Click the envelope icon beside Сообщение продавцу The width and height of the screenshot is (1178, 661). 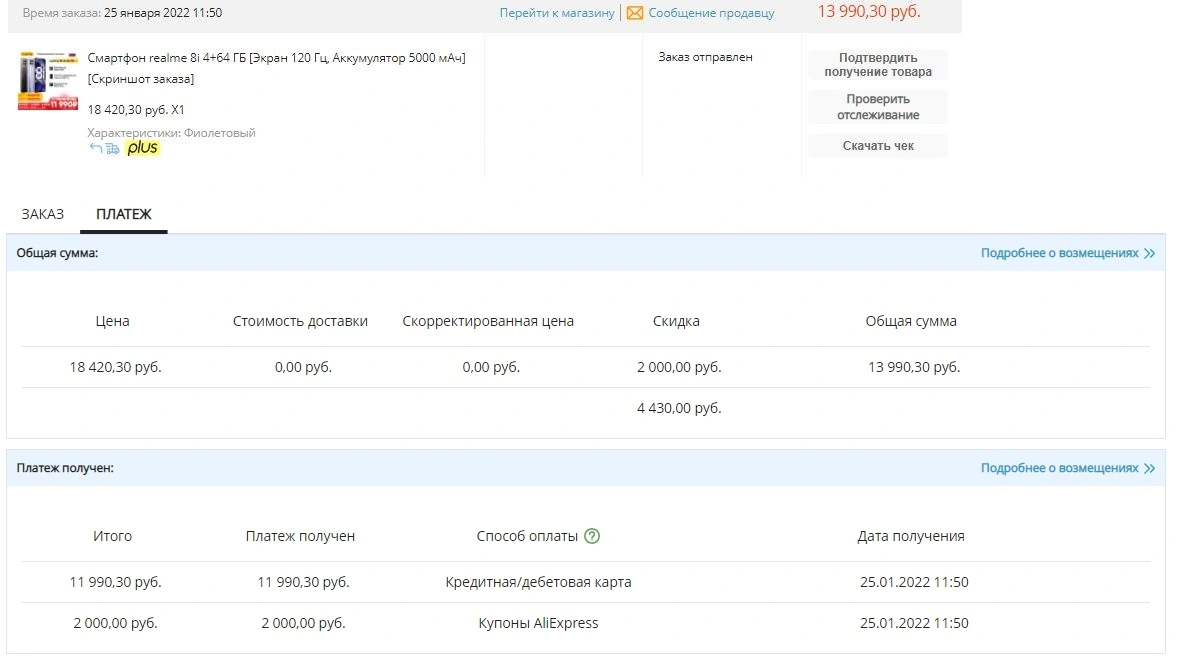[635, 13]
